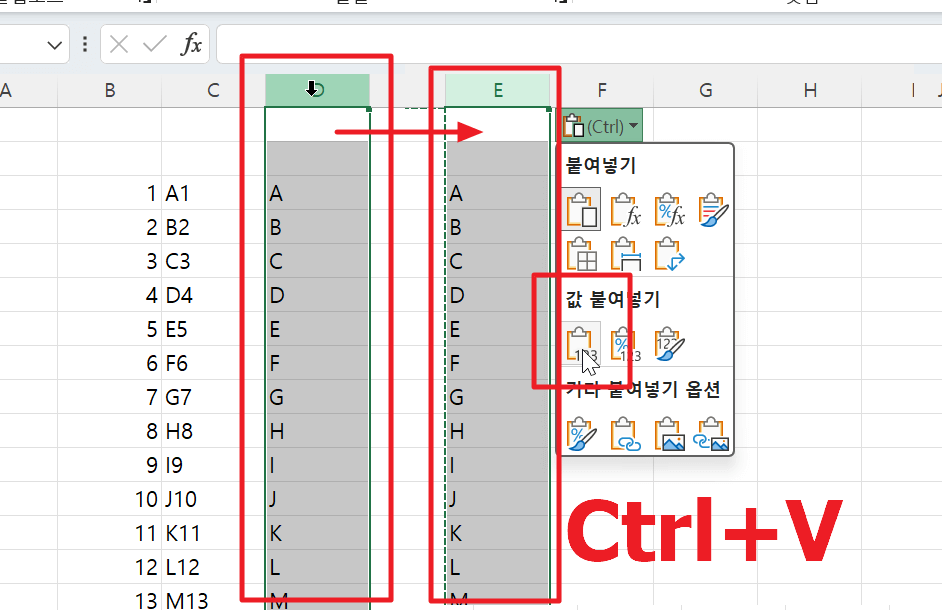
Task: Click cell containing B2 in column C
Action: (213, 227)
